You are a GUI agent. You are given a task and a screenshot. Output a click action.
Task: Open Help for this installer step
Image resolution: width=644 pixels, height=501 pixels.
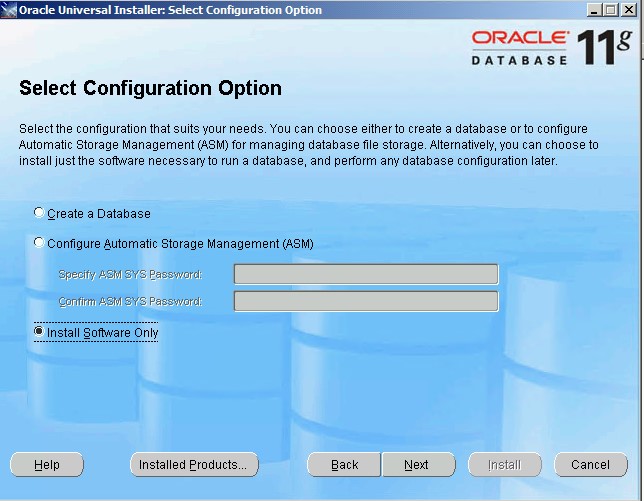[x=47, y=465]
